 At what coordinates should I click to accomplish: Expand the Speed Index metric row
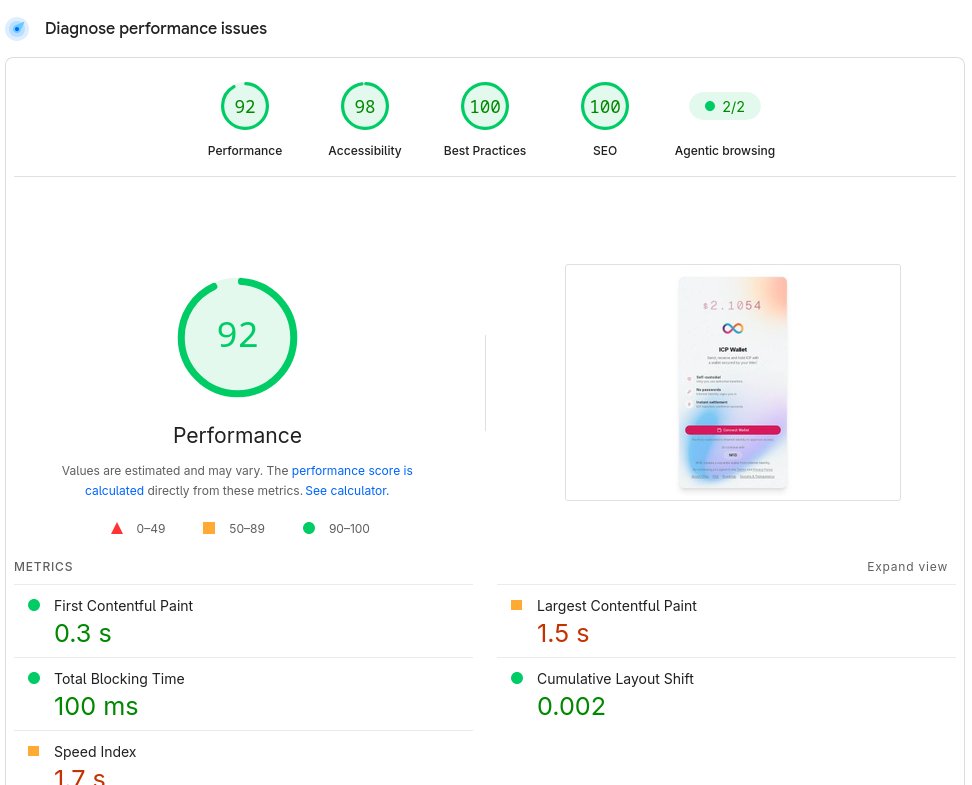click(x=244, y=758)
